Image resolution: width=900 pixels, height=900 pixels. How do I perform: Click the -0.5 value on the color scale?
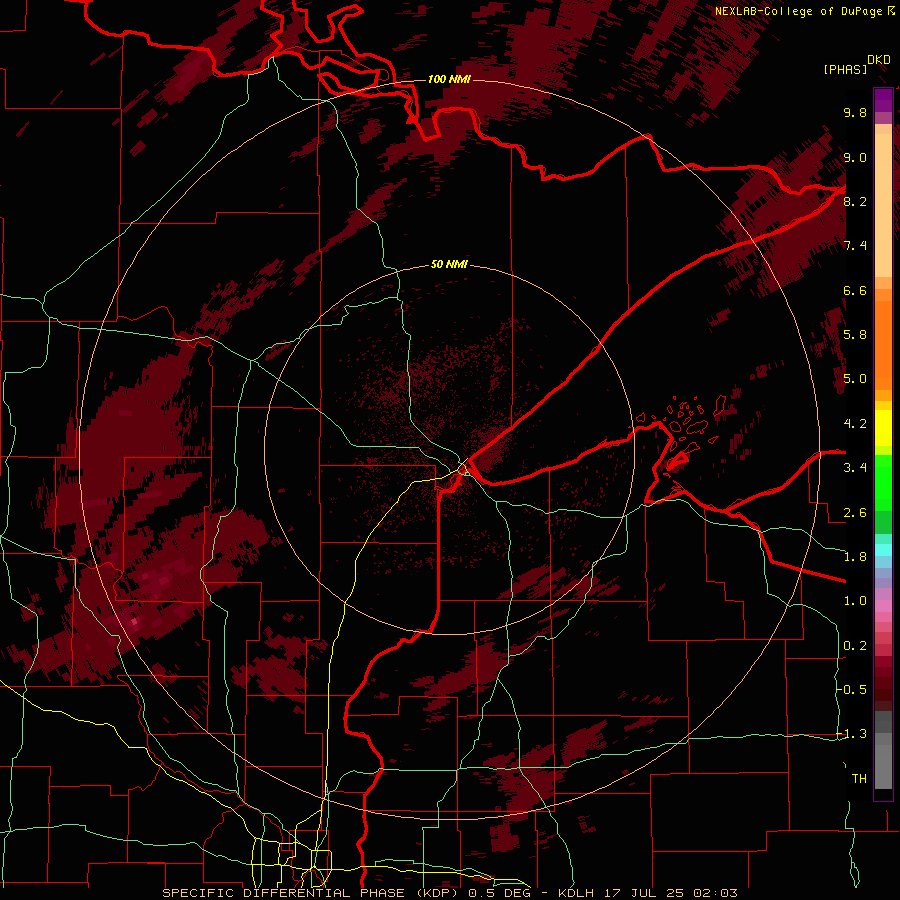[852, 690]
